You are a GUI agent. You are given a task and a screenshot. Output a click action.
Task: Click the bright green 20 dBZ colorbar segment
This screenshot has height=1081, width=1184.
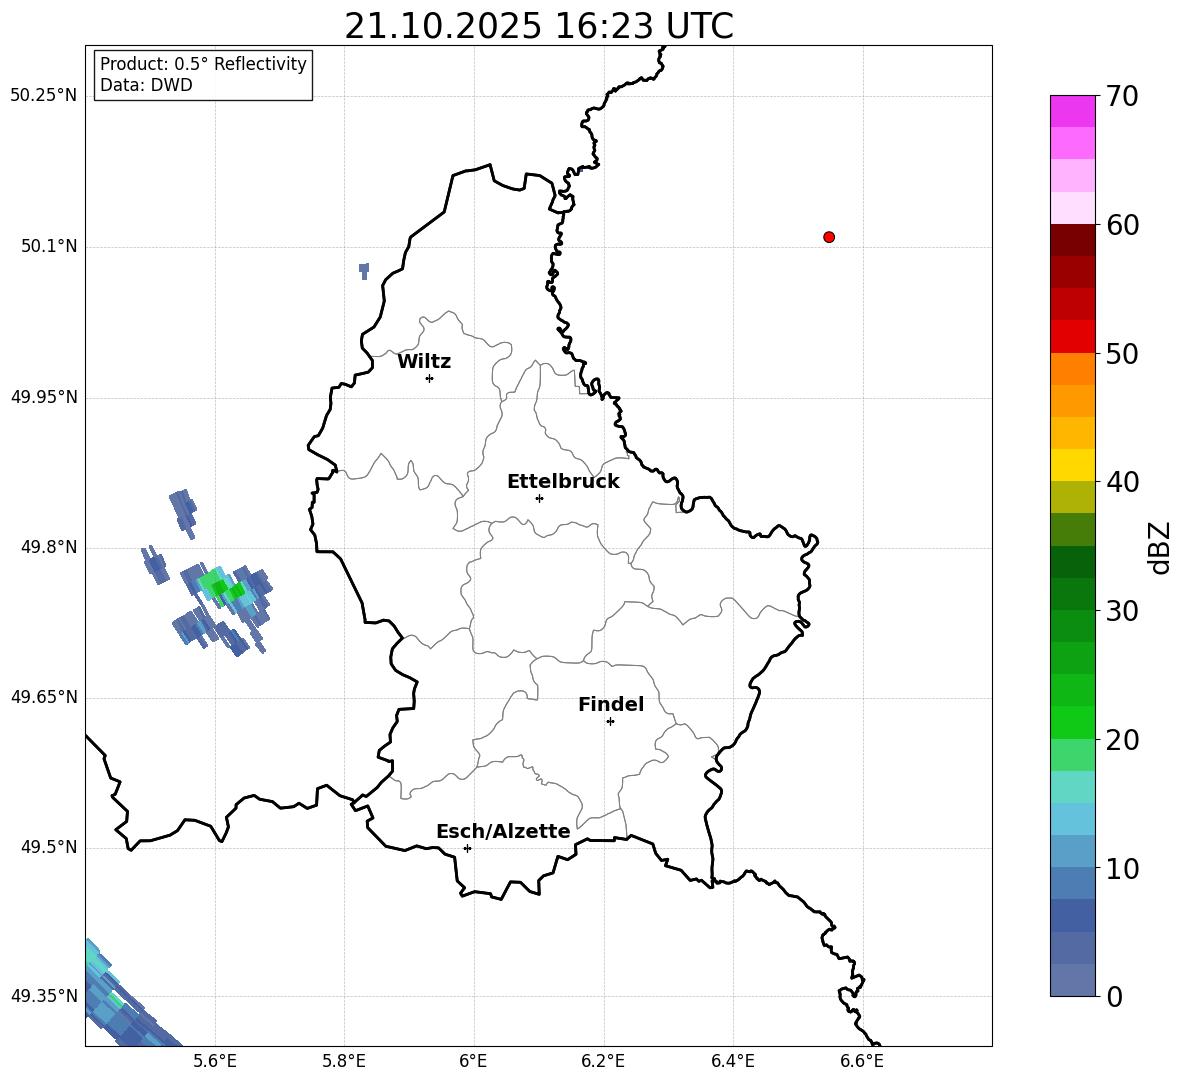point(1073,722)
